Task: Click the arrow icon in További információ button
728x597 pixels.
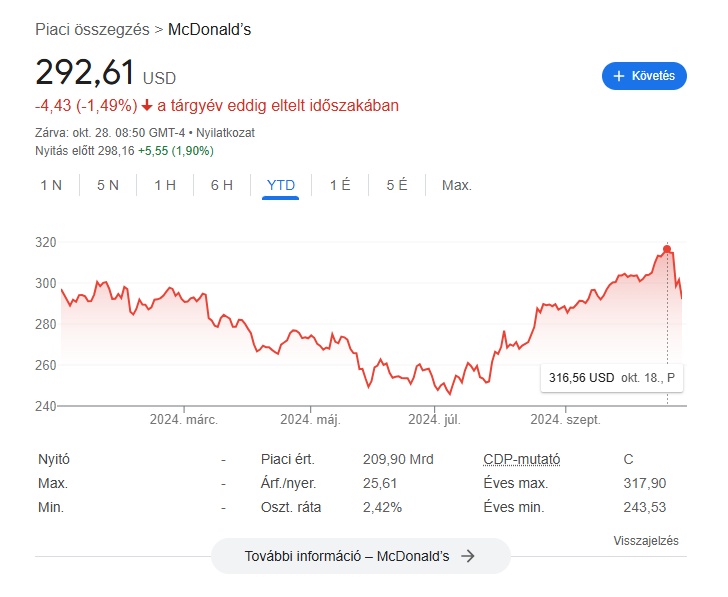Action: click(468, 556)
